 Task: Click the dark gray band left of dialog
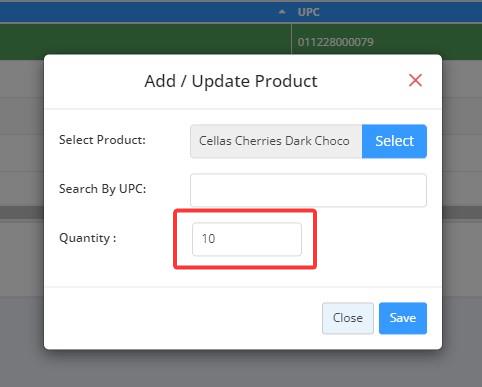pos(22,212)
